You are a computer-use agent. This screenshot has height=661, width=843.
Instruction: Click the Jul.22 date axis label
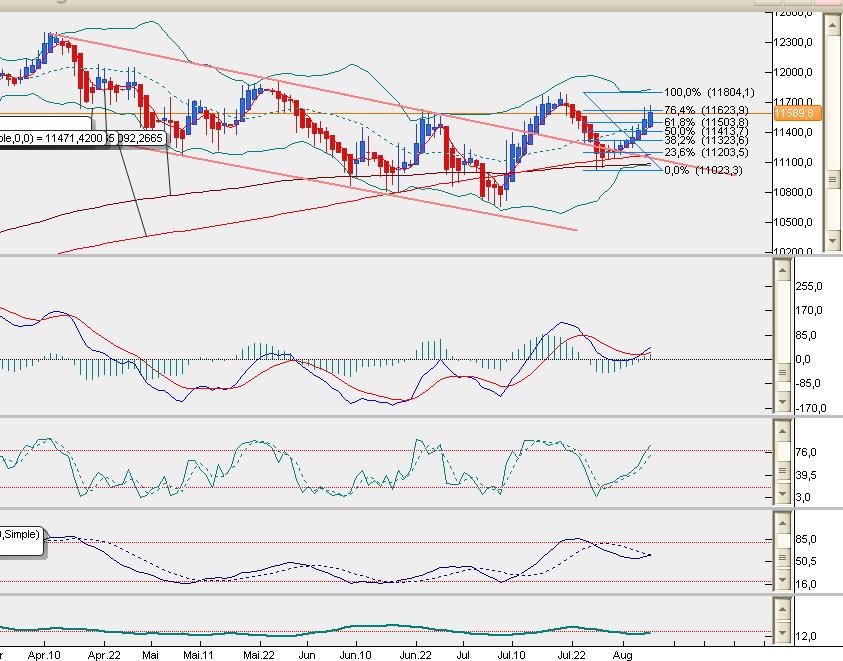571,655
